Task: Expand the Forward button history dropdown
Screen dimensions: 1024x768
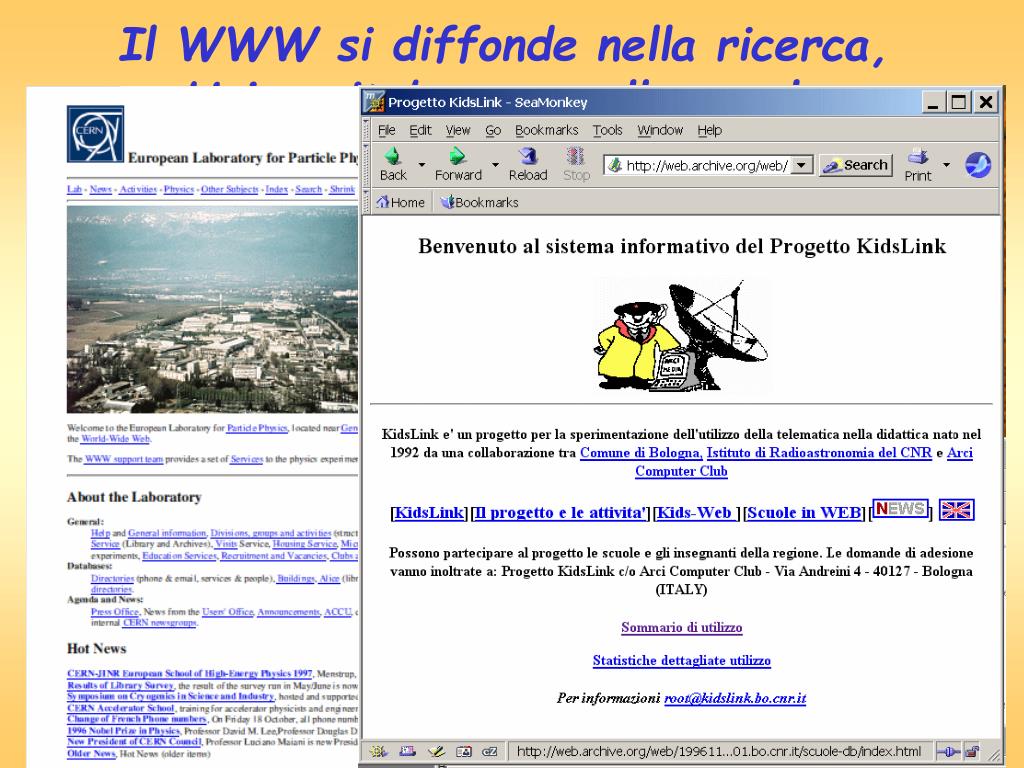Action: [x=495, y=165]
